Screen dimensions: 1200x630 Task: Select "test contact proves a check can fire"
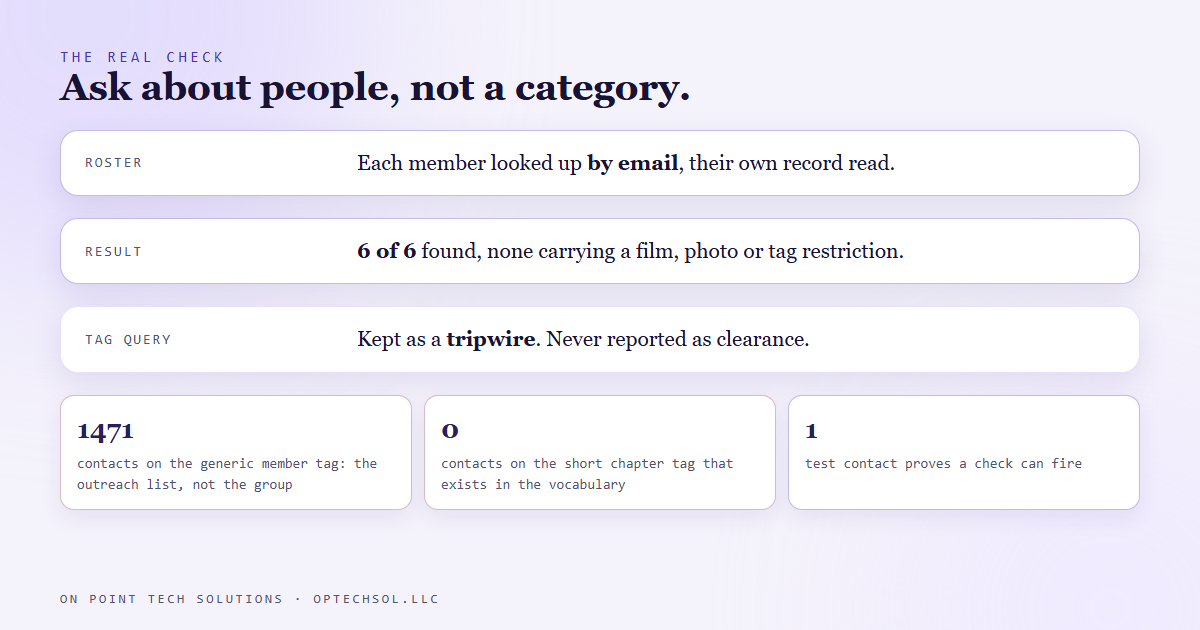943,463
